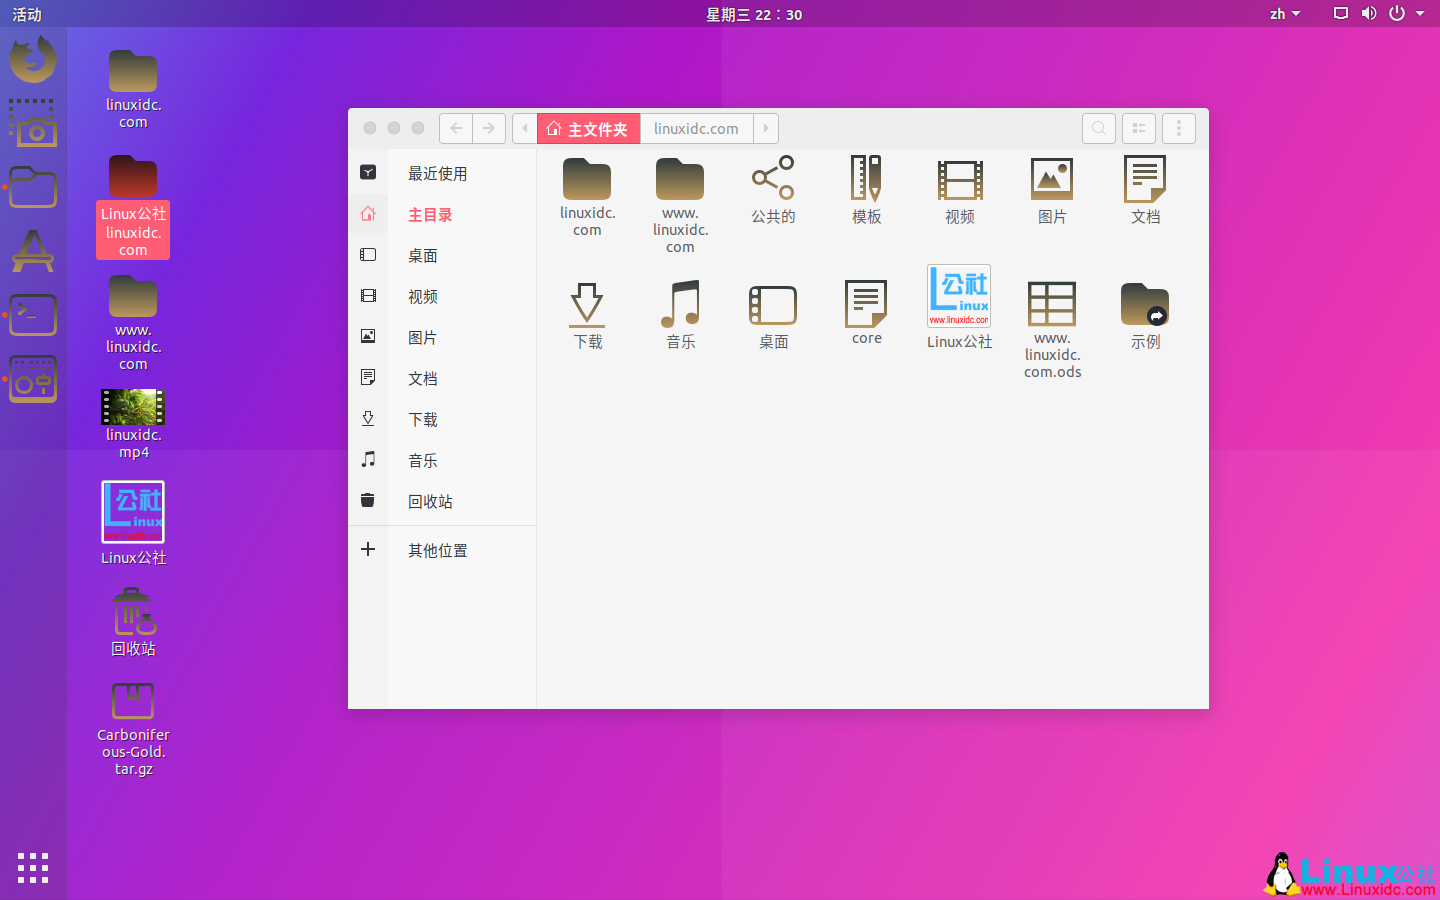The height and width of the screenshot is (900, 1440).
Task: Select the linuxidc.com breadcrumb in the path bar
Action: point(696,128)
